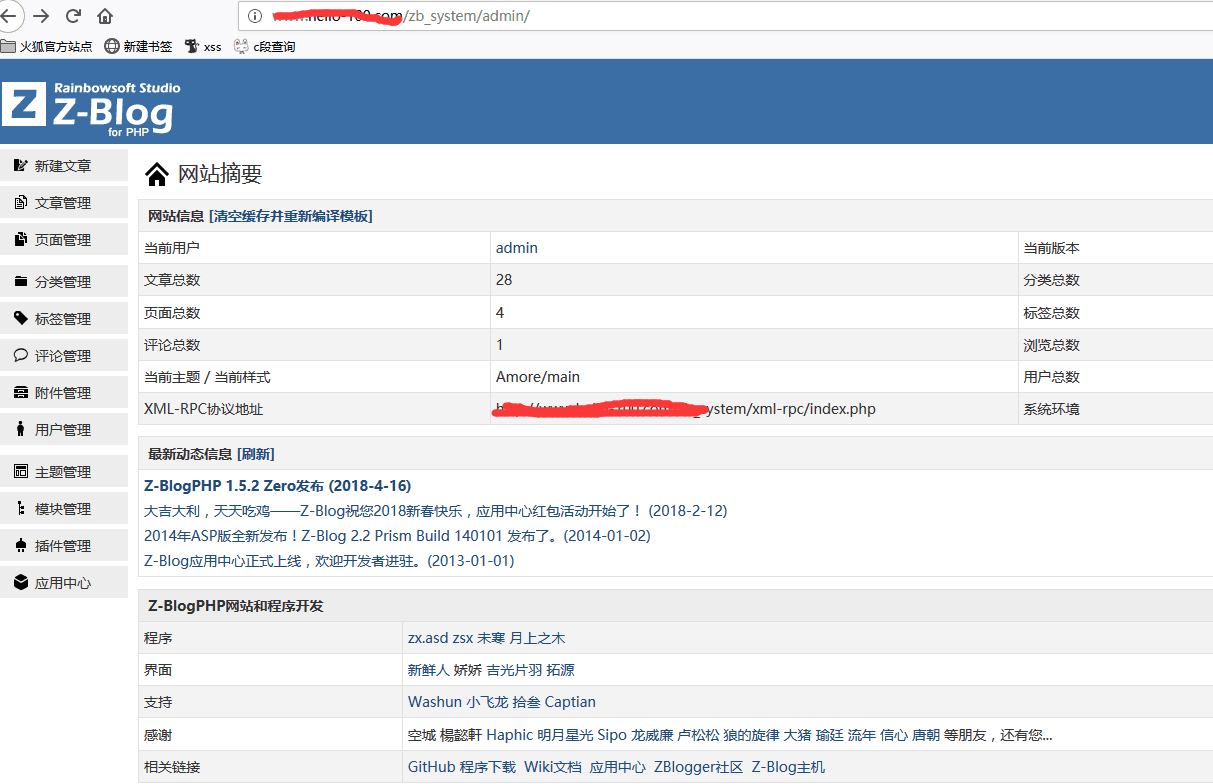Click the zx.asd developer link
The width and height of the screenshot is (1213, 784).
coord(428,638)
